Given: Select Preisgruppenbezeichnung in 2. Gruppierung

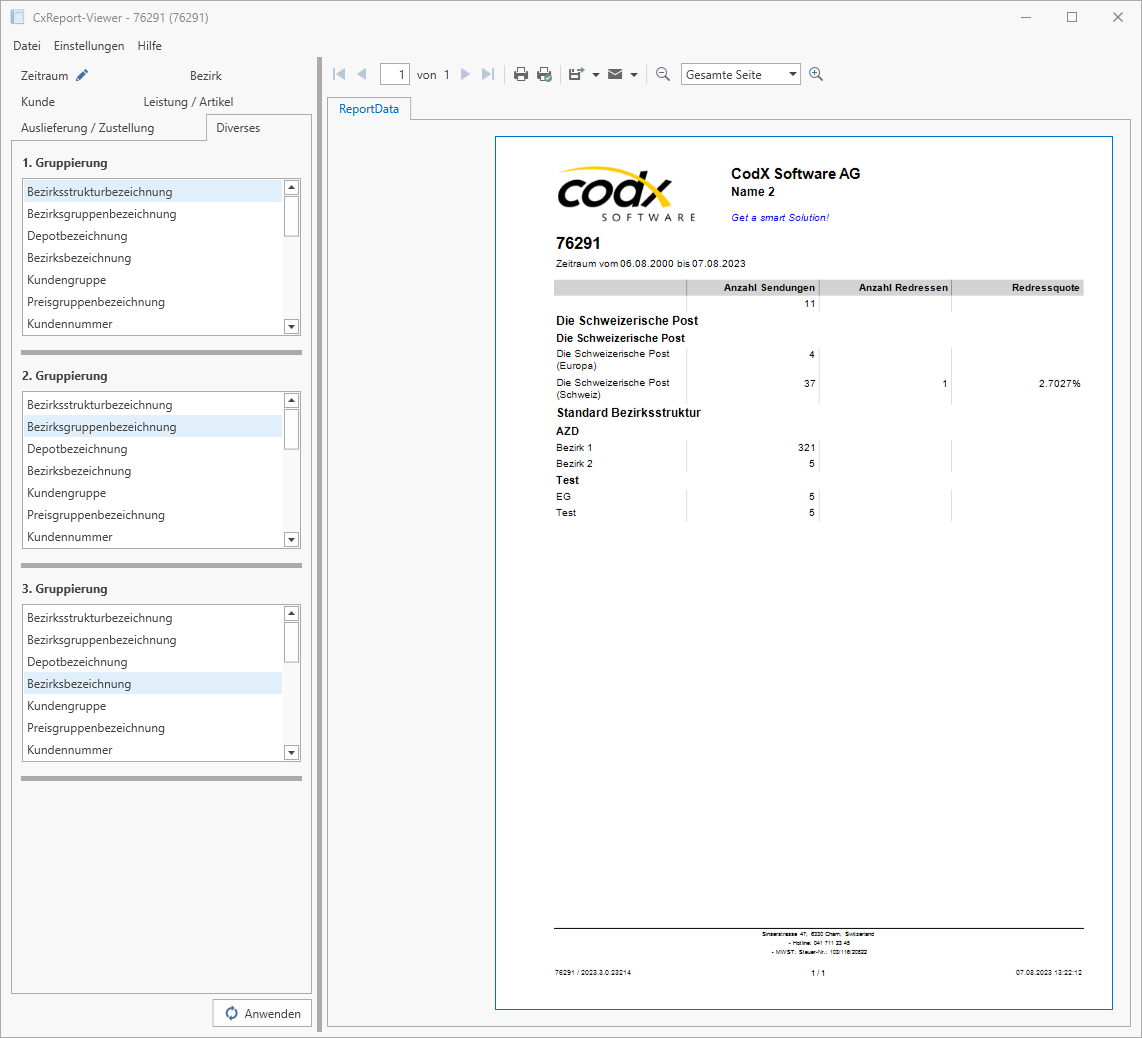Looking at the screenshot, I should pos(153,514).
